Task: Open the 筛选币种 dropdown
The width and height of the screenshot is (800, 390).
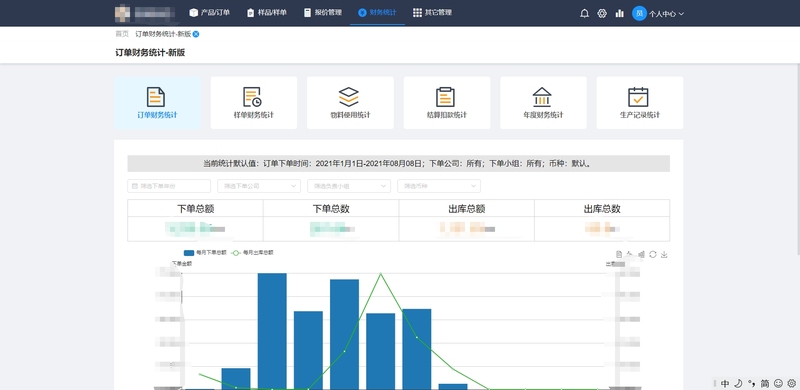Action: 439,186
